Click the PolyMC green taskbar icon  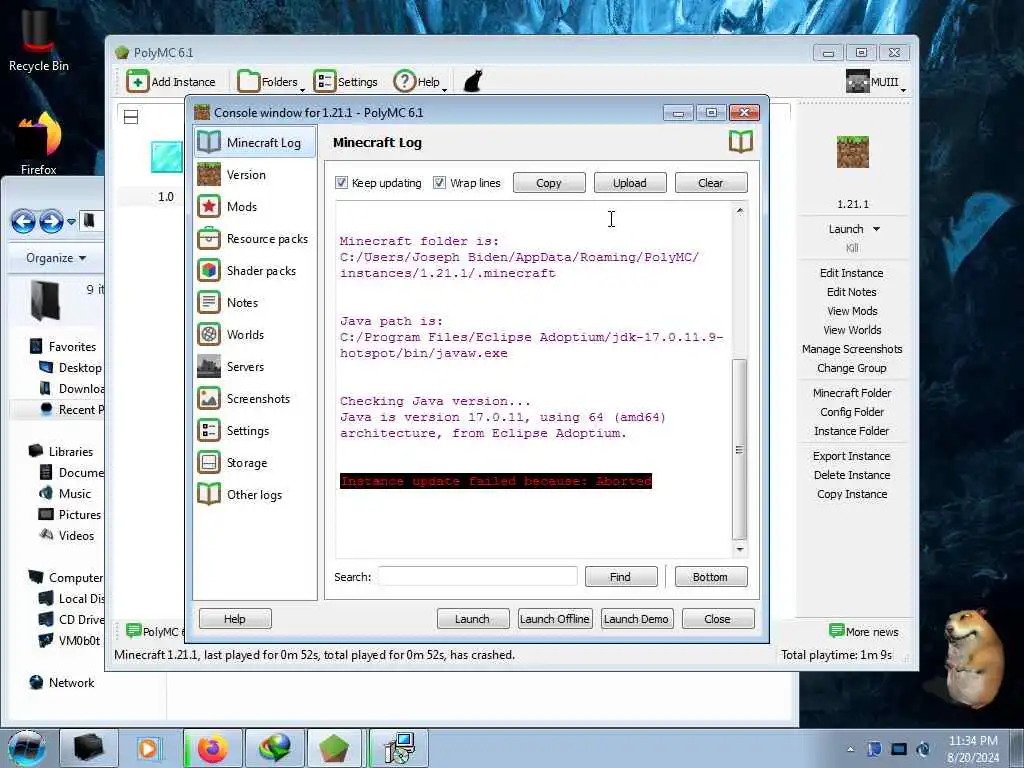(334, 748)
